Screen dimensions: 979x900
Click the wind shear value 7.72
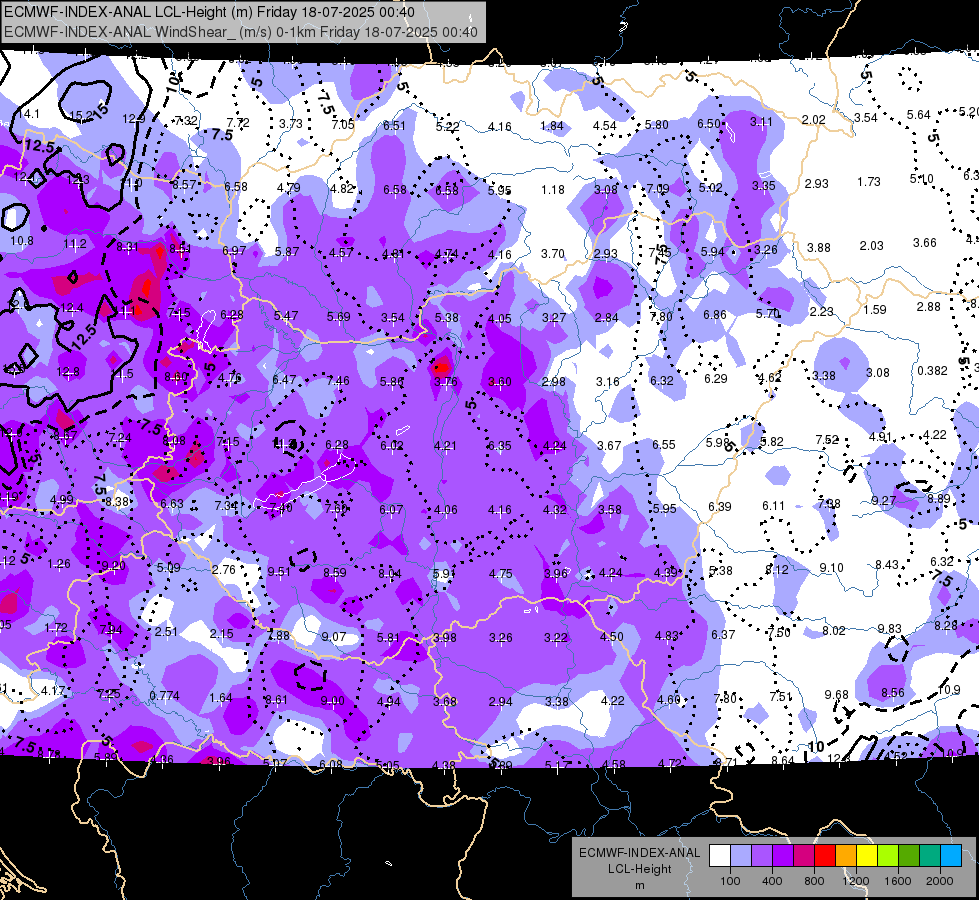click(238, 123)
